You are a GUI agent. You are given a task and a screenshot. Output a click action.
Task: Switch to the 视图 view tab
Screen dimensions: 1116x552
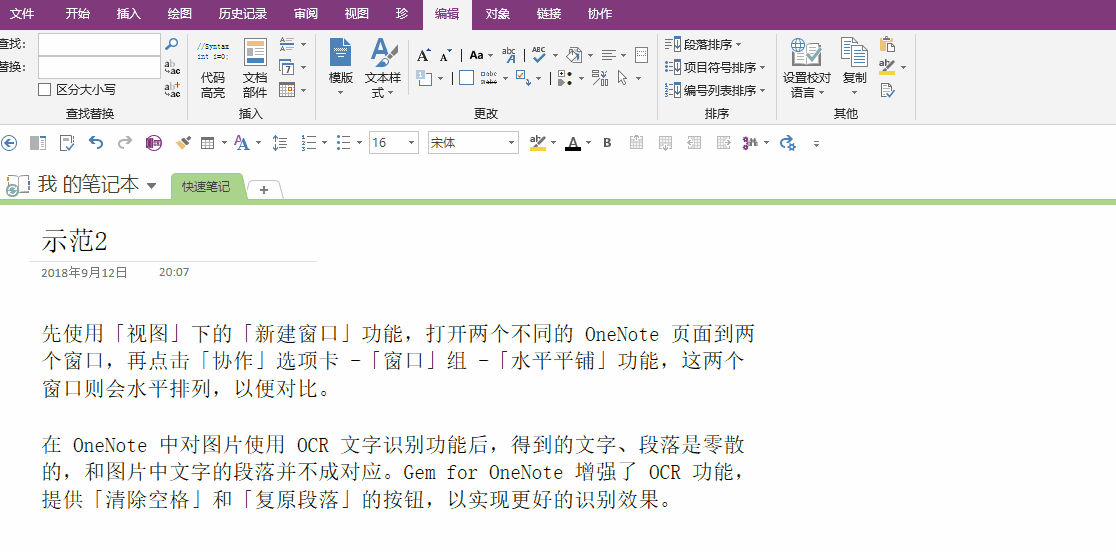pyautogui.click(x=357, y=14)
